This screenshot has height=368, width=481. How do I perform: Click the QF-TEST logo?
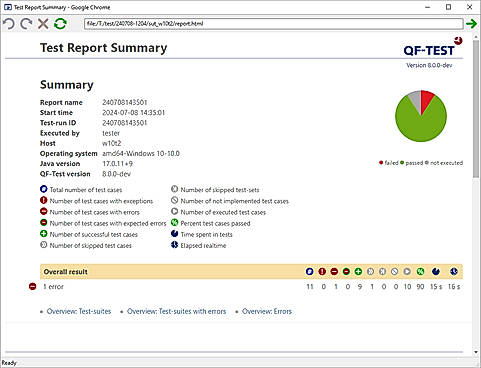(x=432, y=47)
